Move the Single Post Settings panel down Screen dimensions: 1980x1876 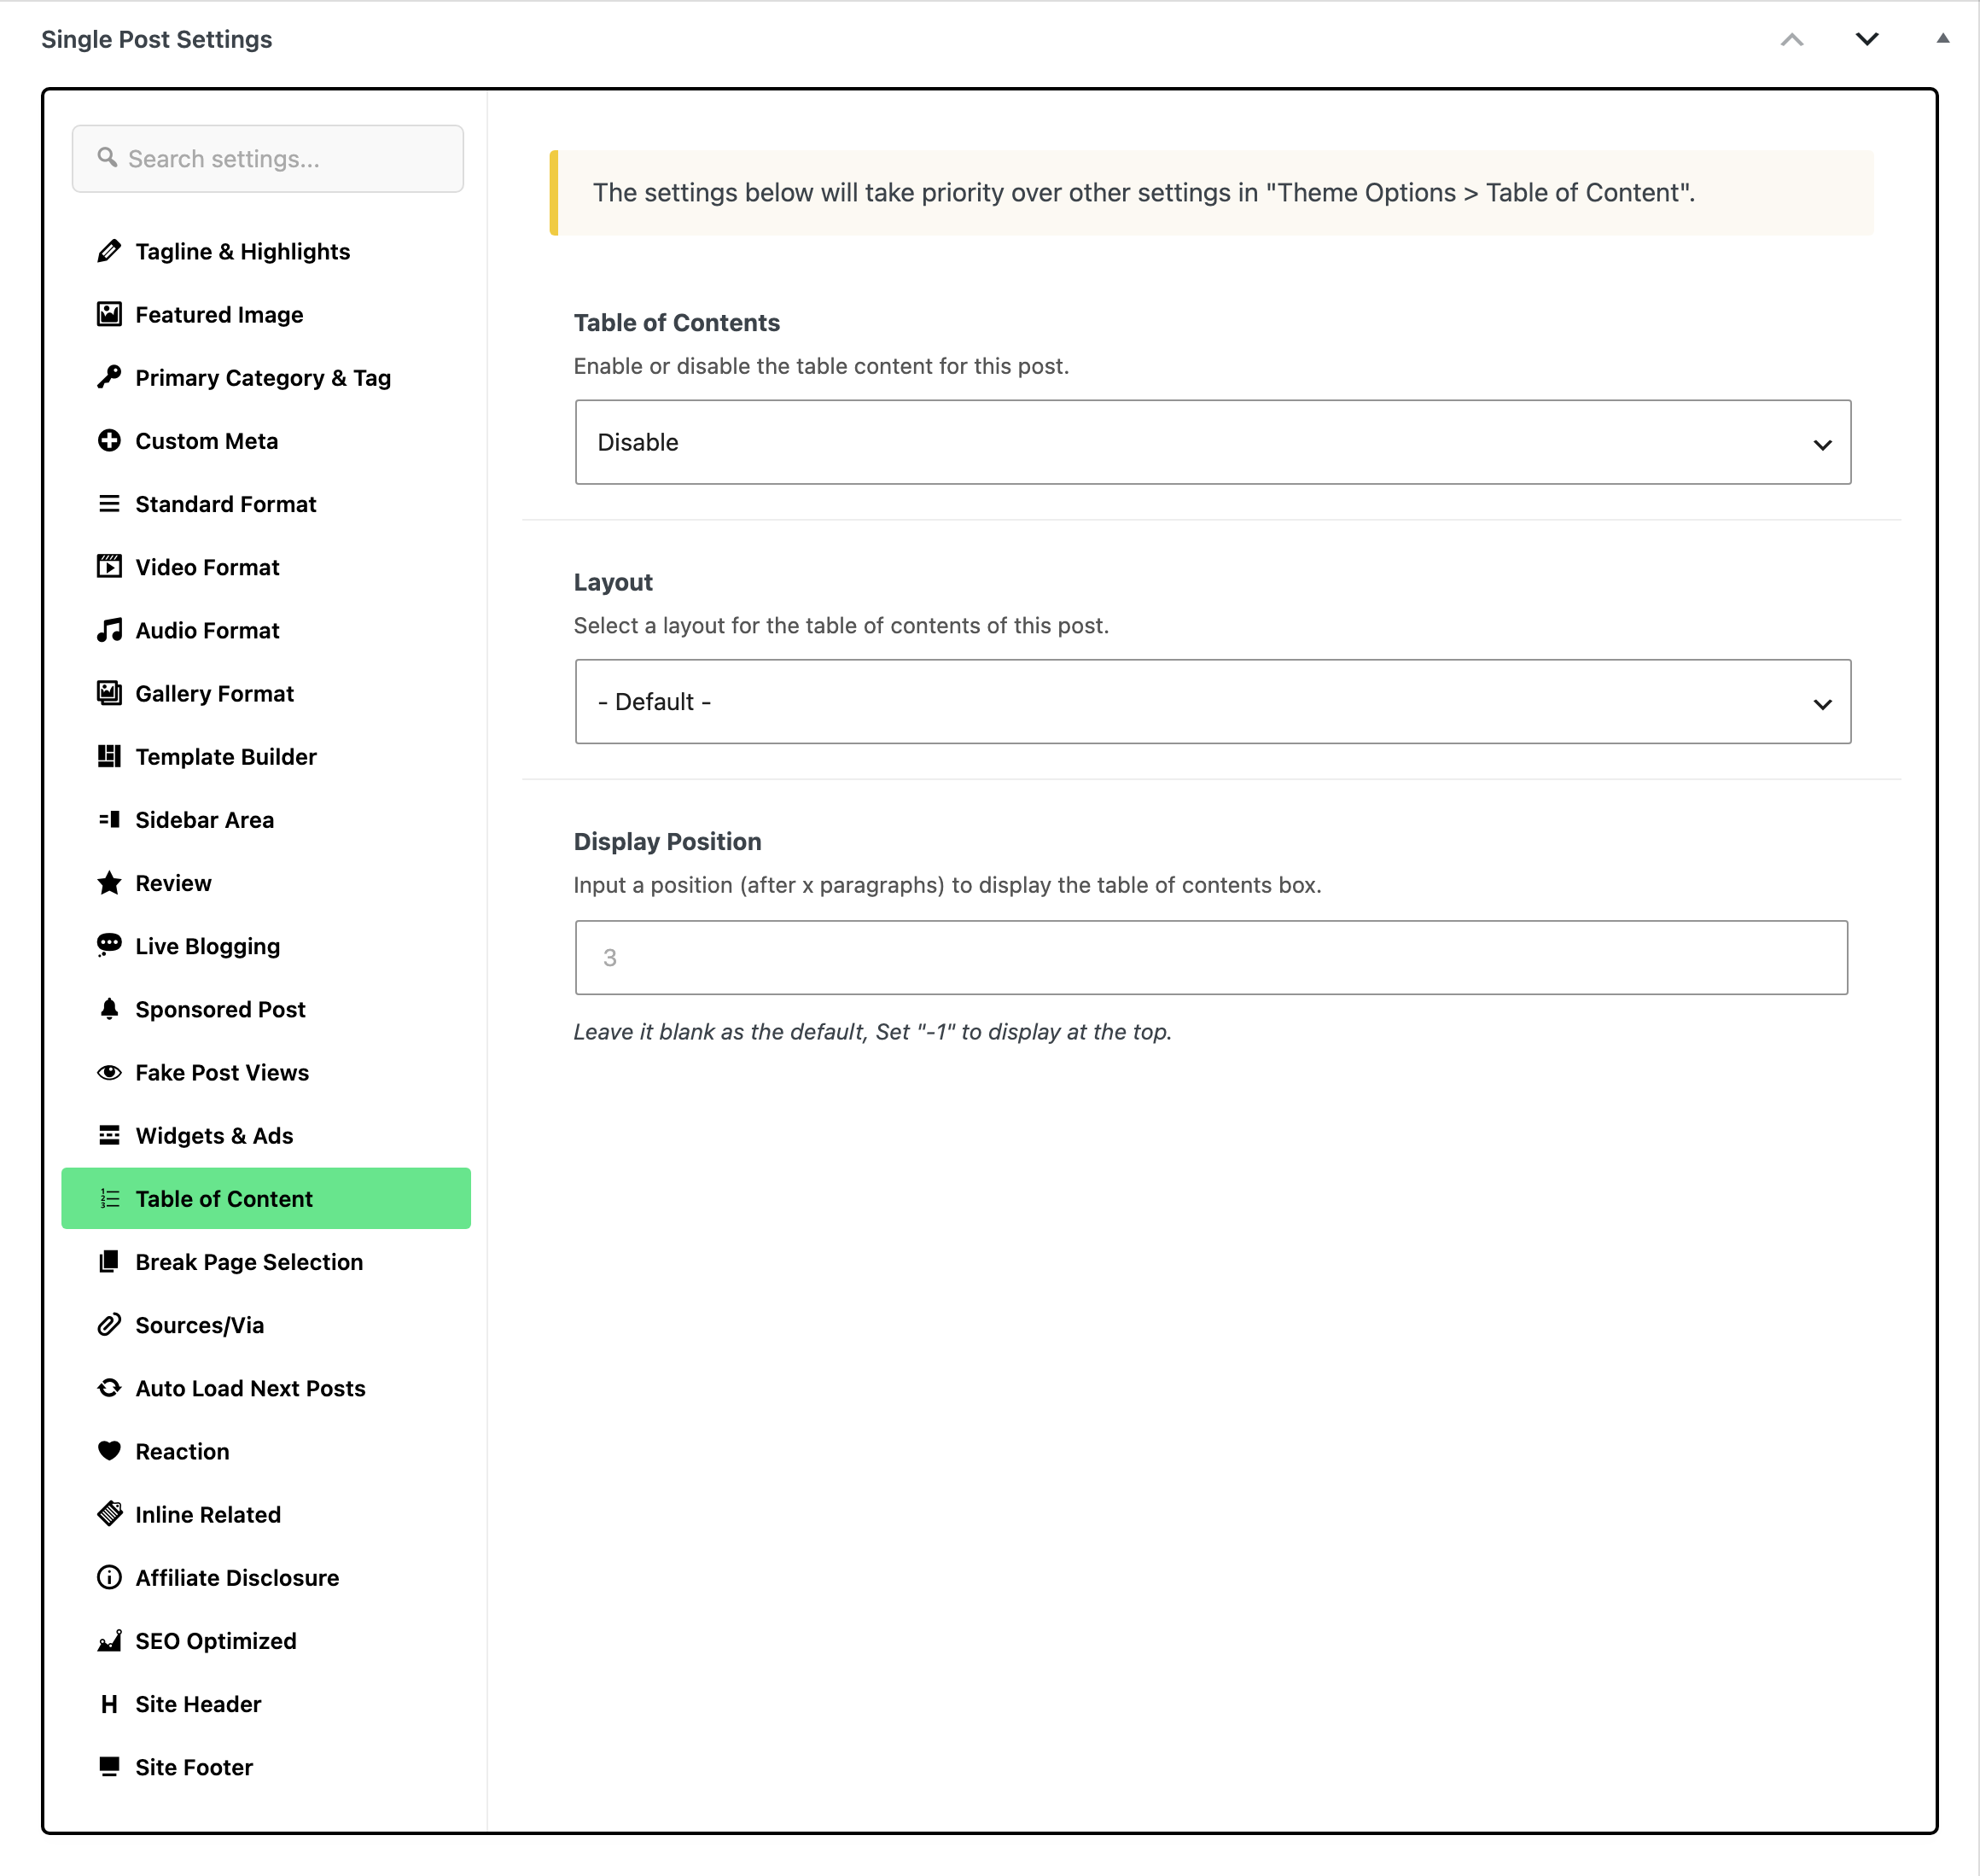(1867, 39)
